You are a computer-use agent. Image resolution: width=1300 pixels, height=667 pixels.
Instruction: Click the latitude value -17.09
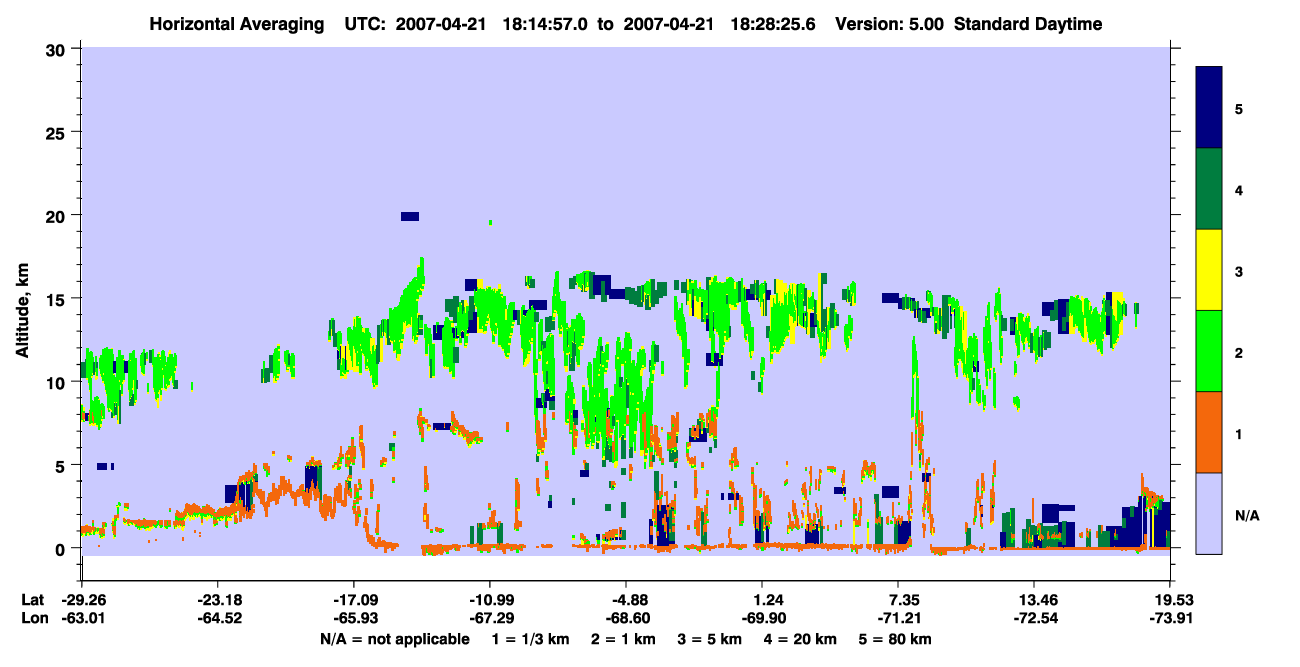(x=354, y=600)
